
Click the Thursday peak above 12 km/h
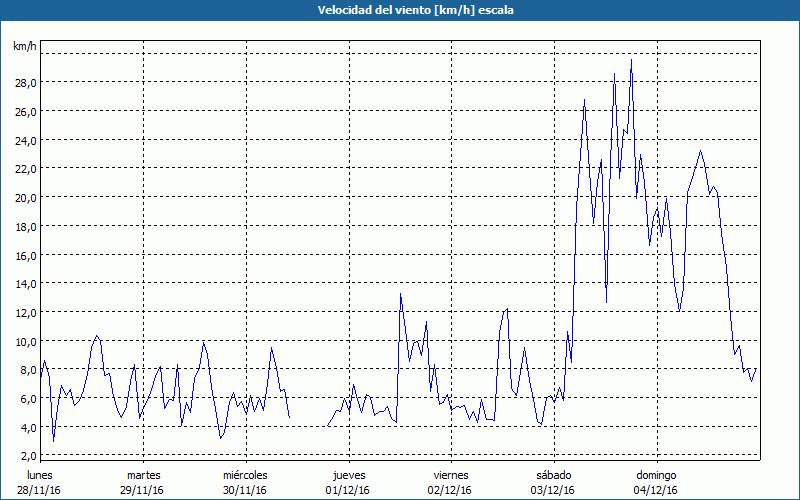coord(401,294)
